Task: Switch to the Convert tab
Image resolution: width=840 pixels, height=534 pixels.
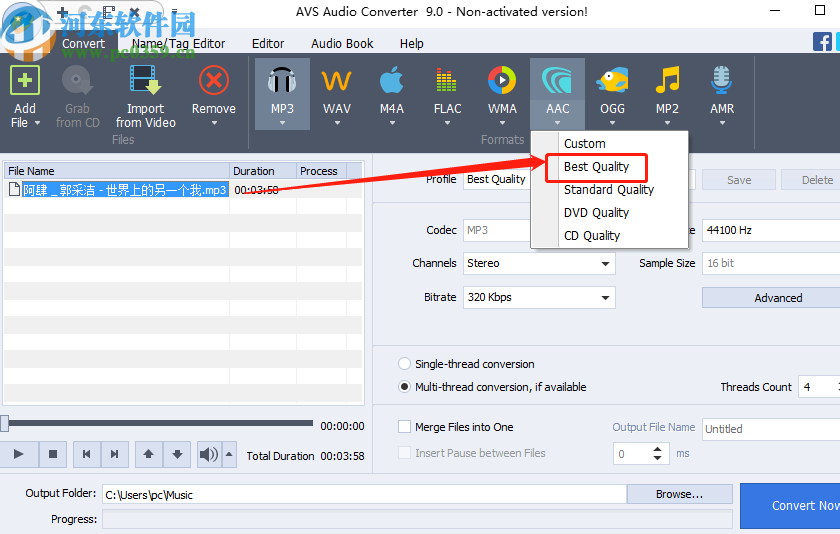Action: [84, 43]
